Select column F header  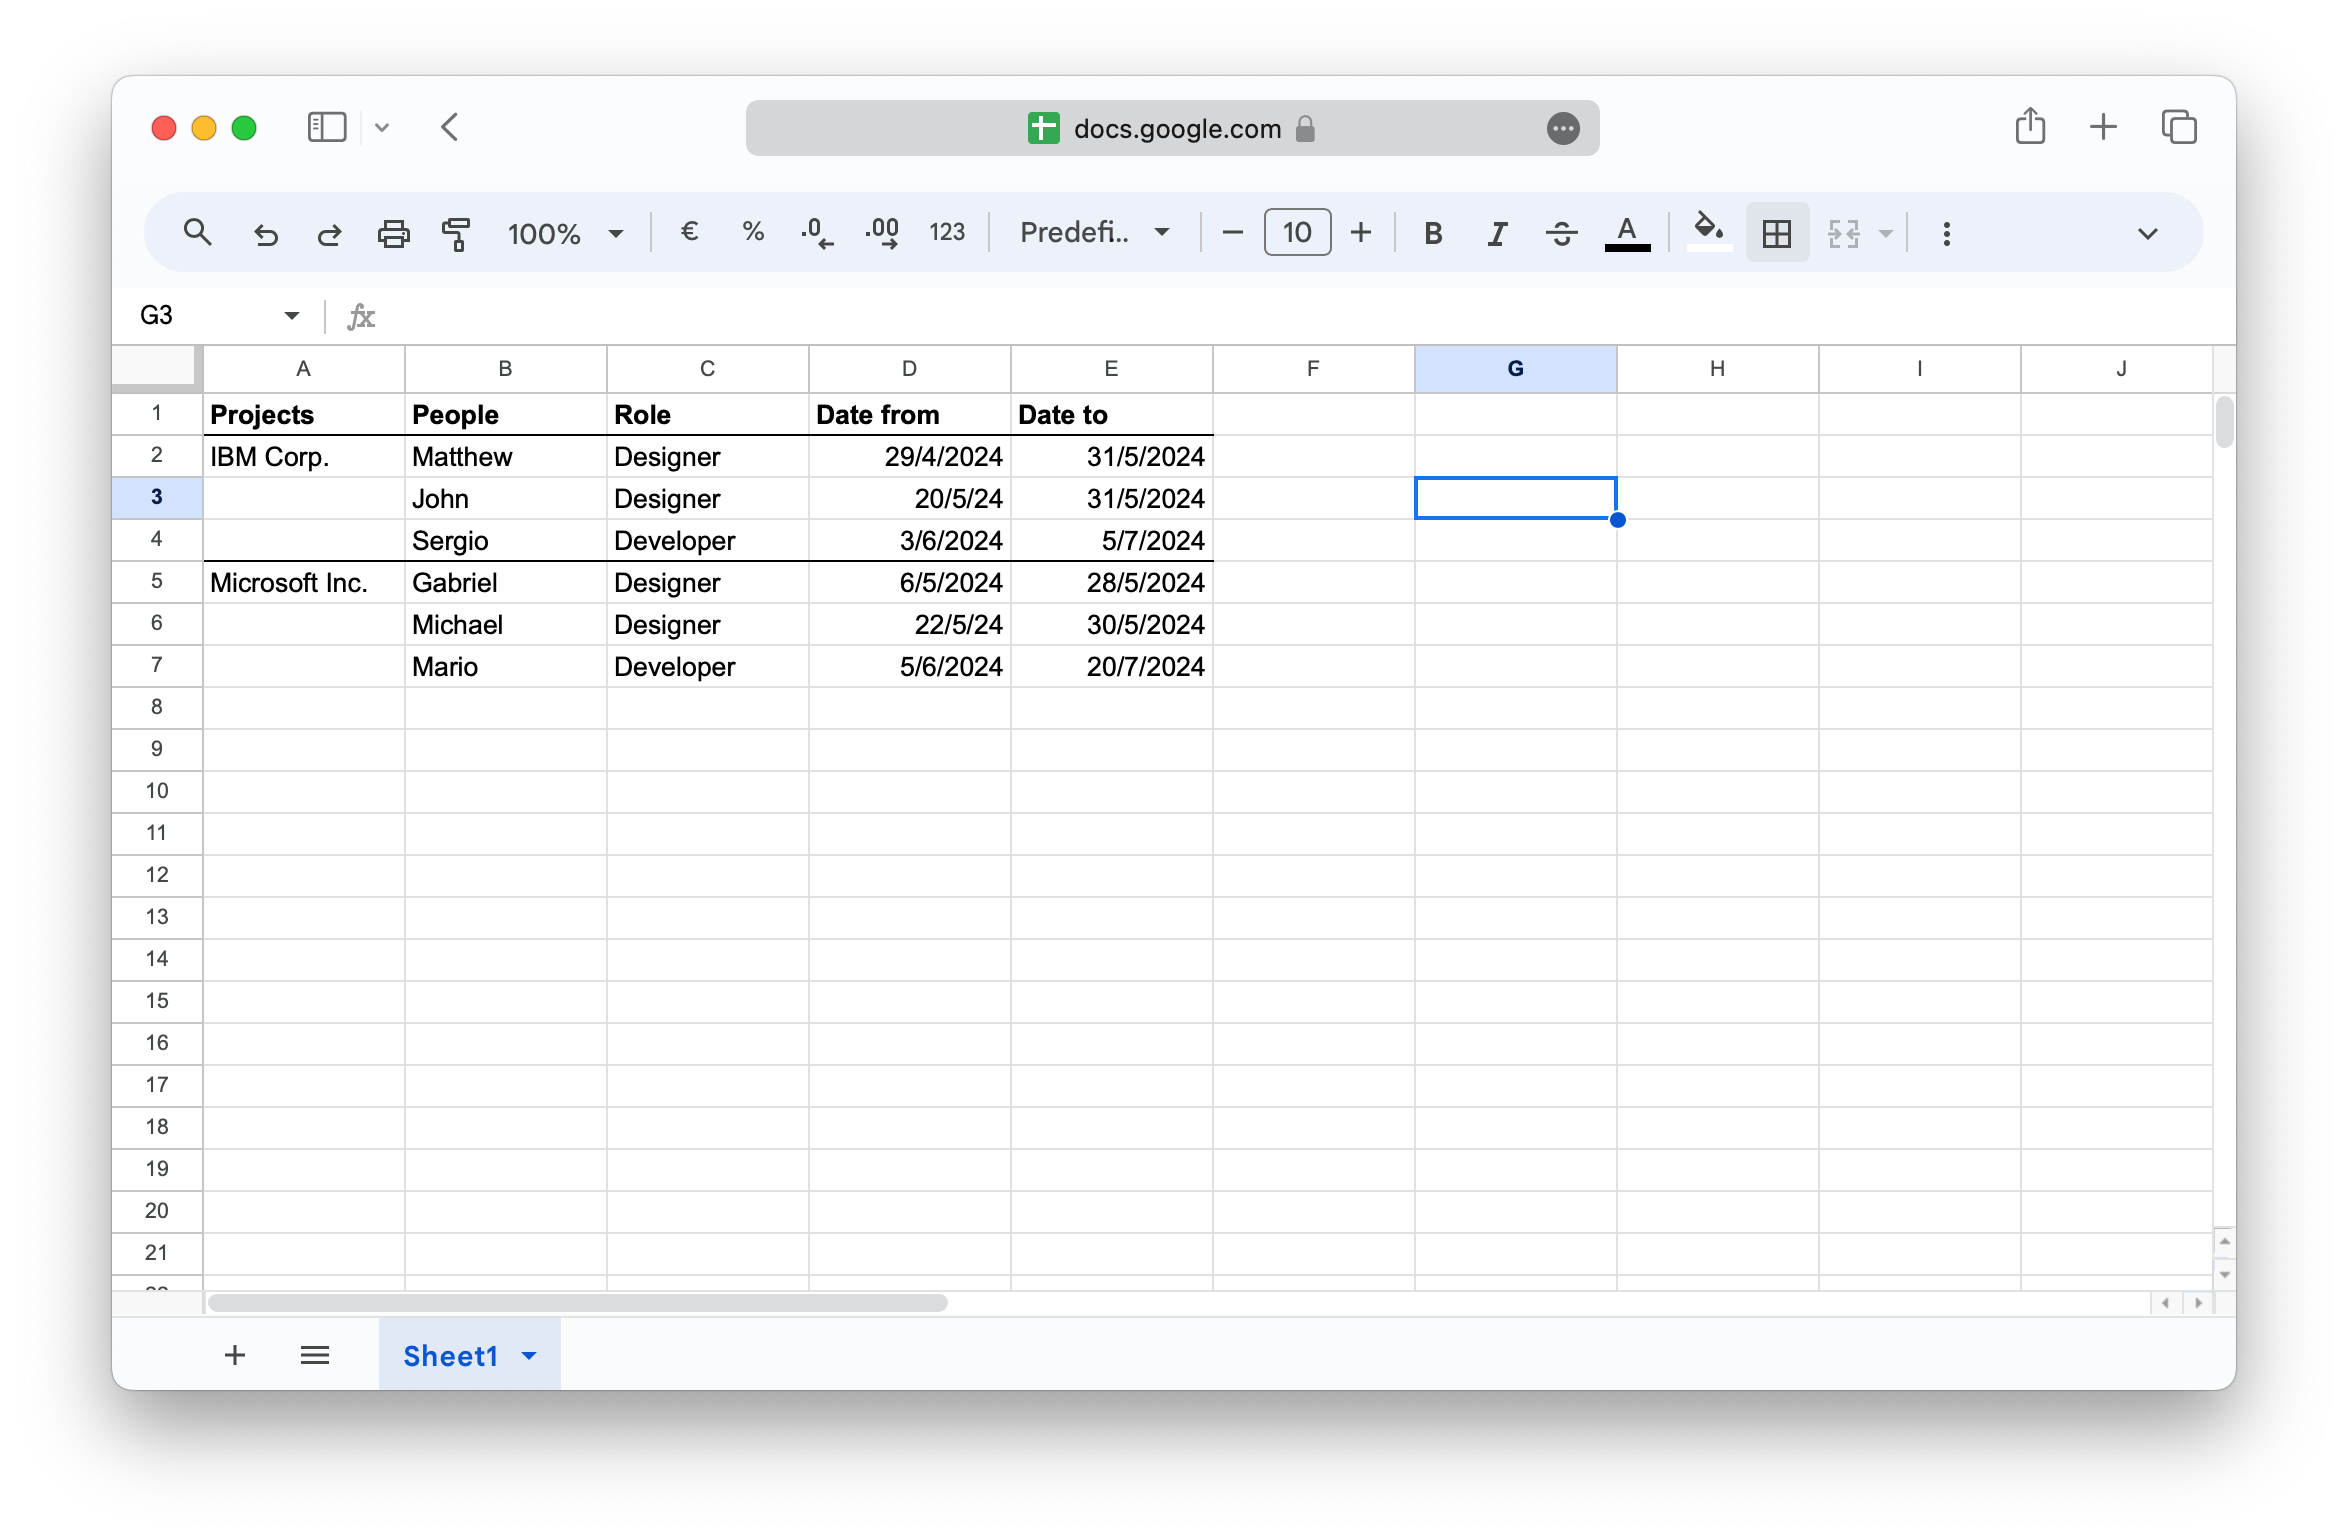[1313, 368]
